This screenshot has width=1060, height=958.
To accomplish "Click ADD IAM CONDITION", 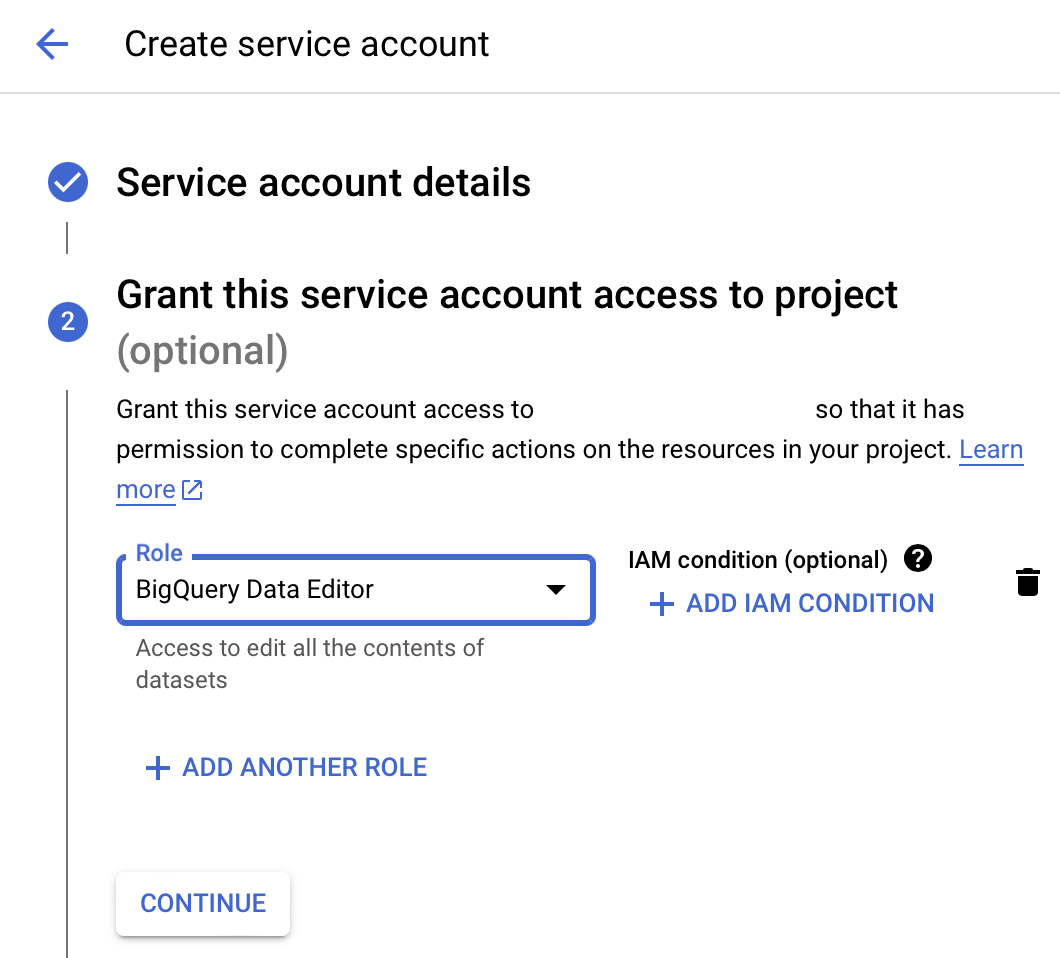I will click(x=810, y=603).
